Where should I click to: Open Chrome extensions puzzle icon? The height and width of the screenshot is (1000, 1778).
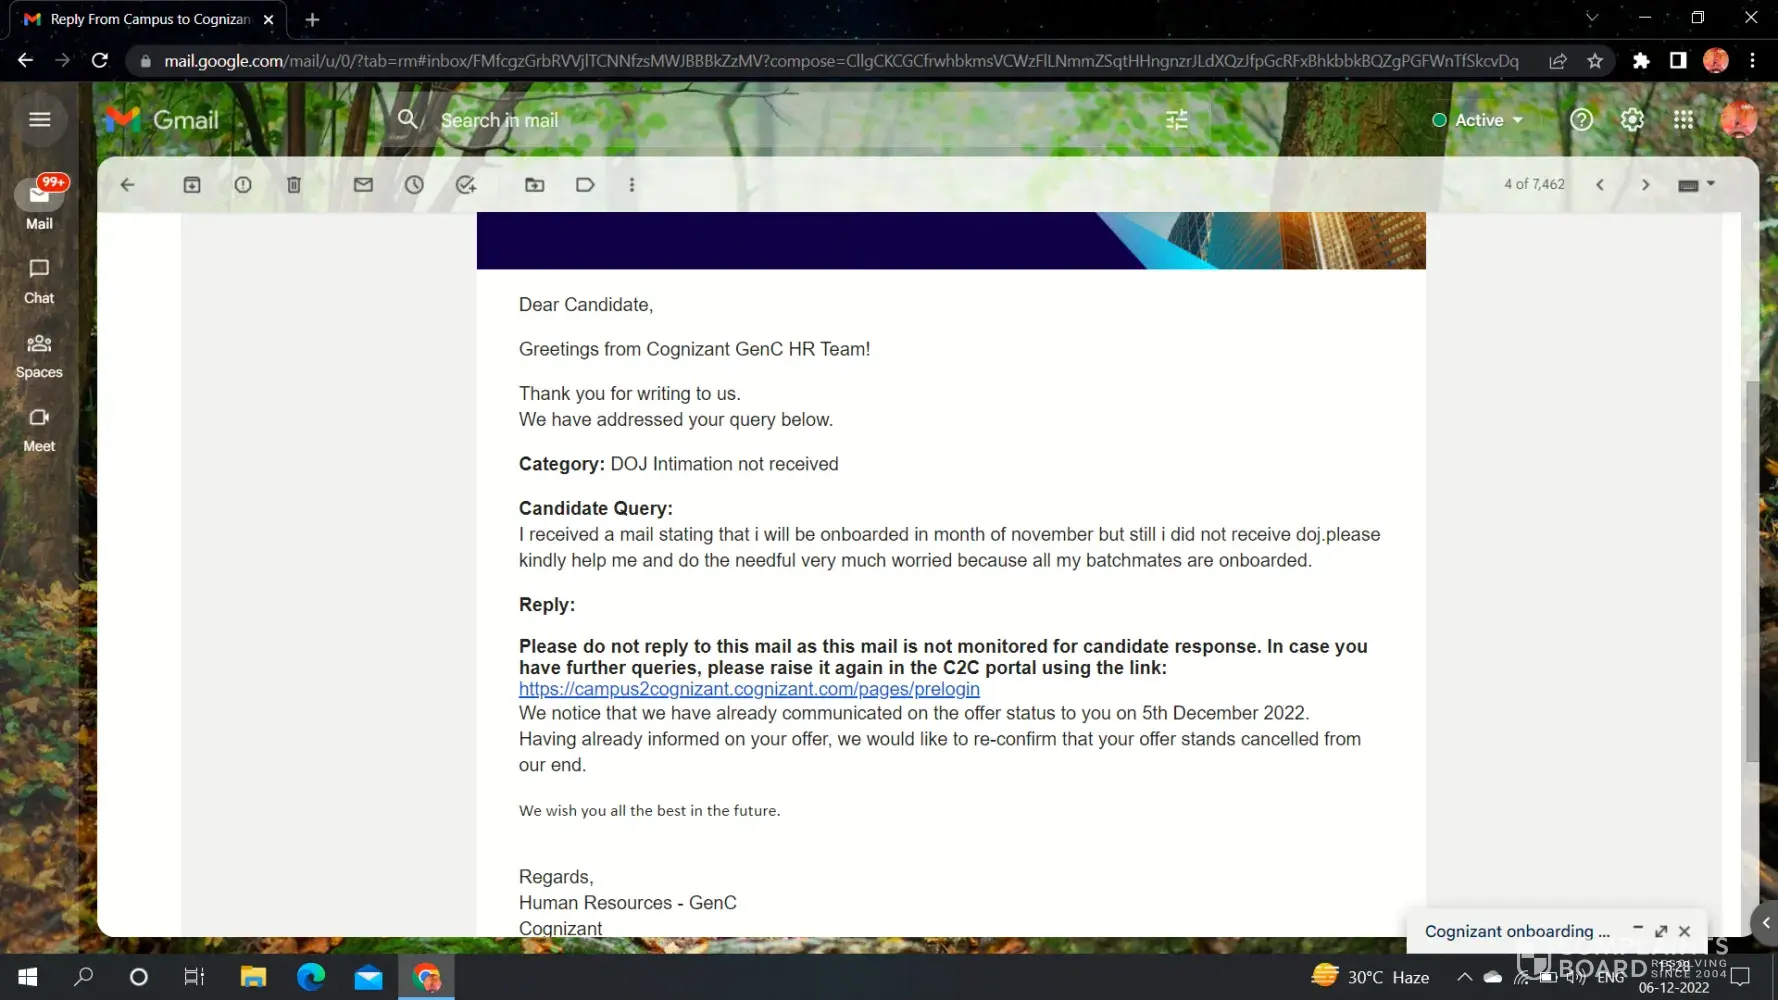pyautogui.click(x=1641, y=61)
